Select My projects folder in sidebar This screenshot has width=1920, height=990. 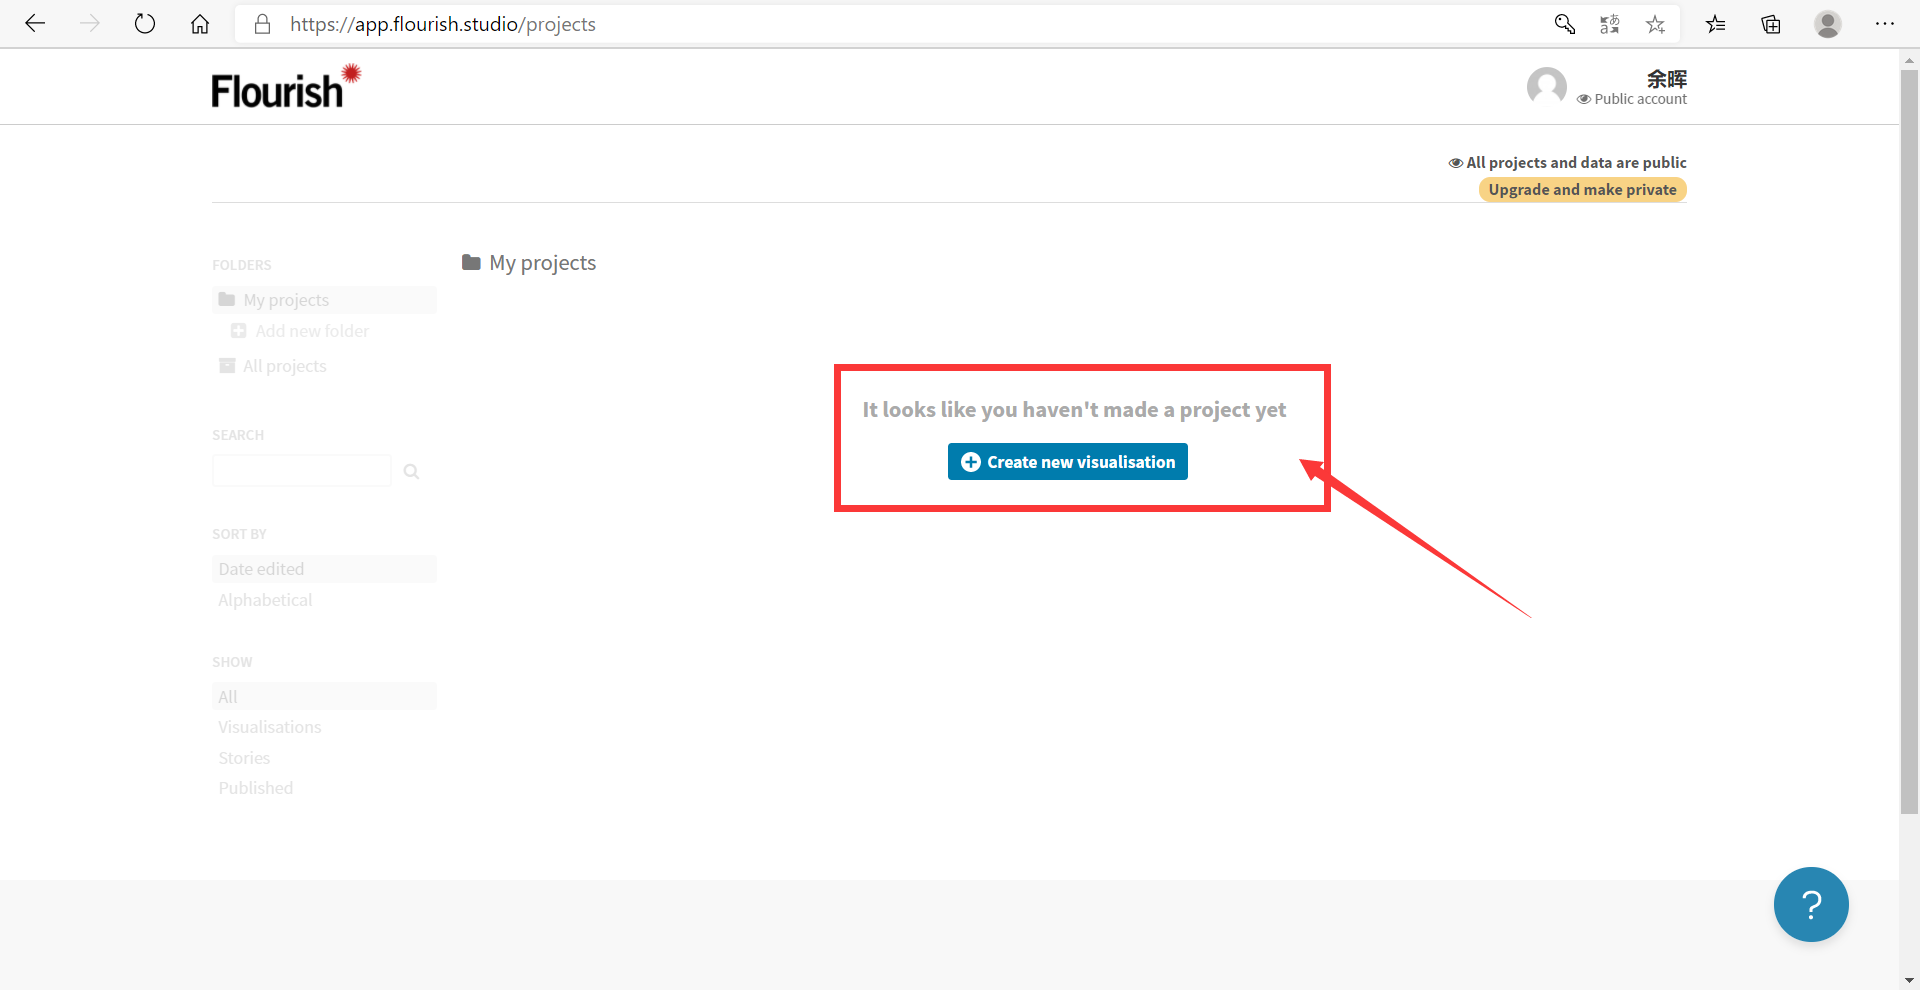(x=324, y=300)
